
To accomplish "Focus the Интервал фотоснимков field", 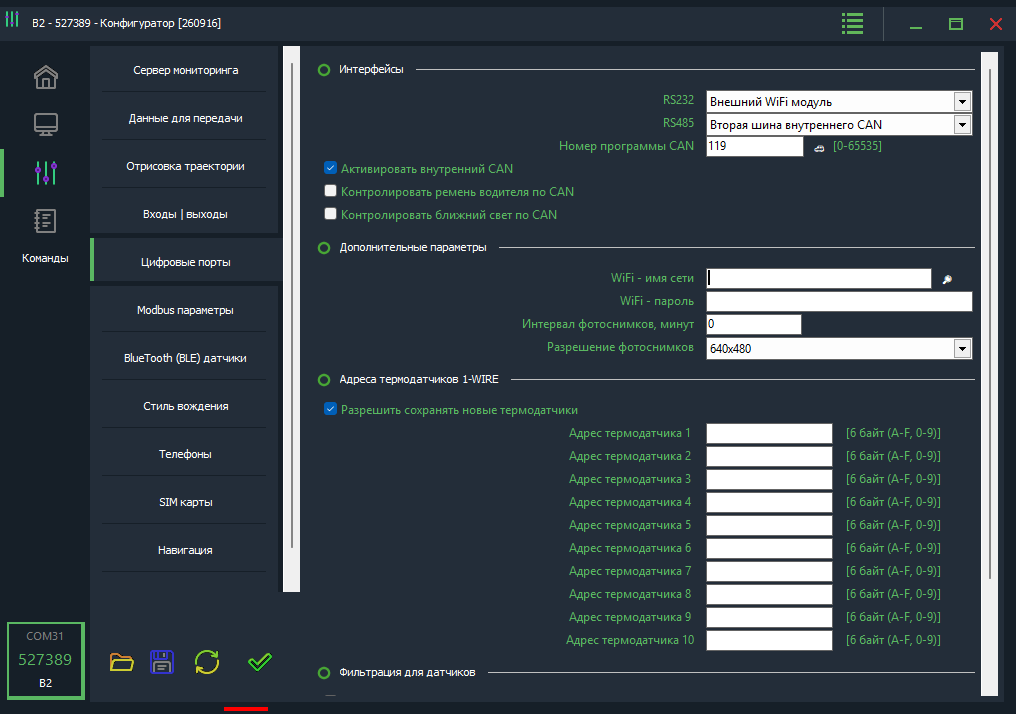I will [x=754, y=324].
